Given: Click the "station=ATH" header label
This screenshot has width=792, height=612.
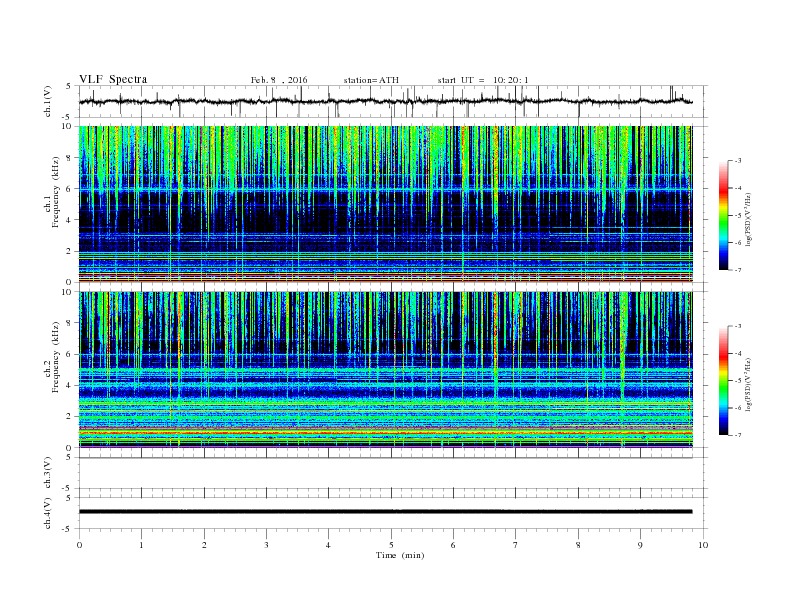Looking at the screenshot, I should (x=371, y=80).
